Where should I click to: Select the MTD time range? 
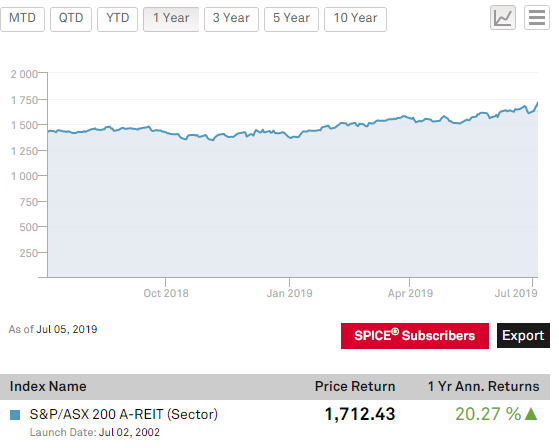22,19
